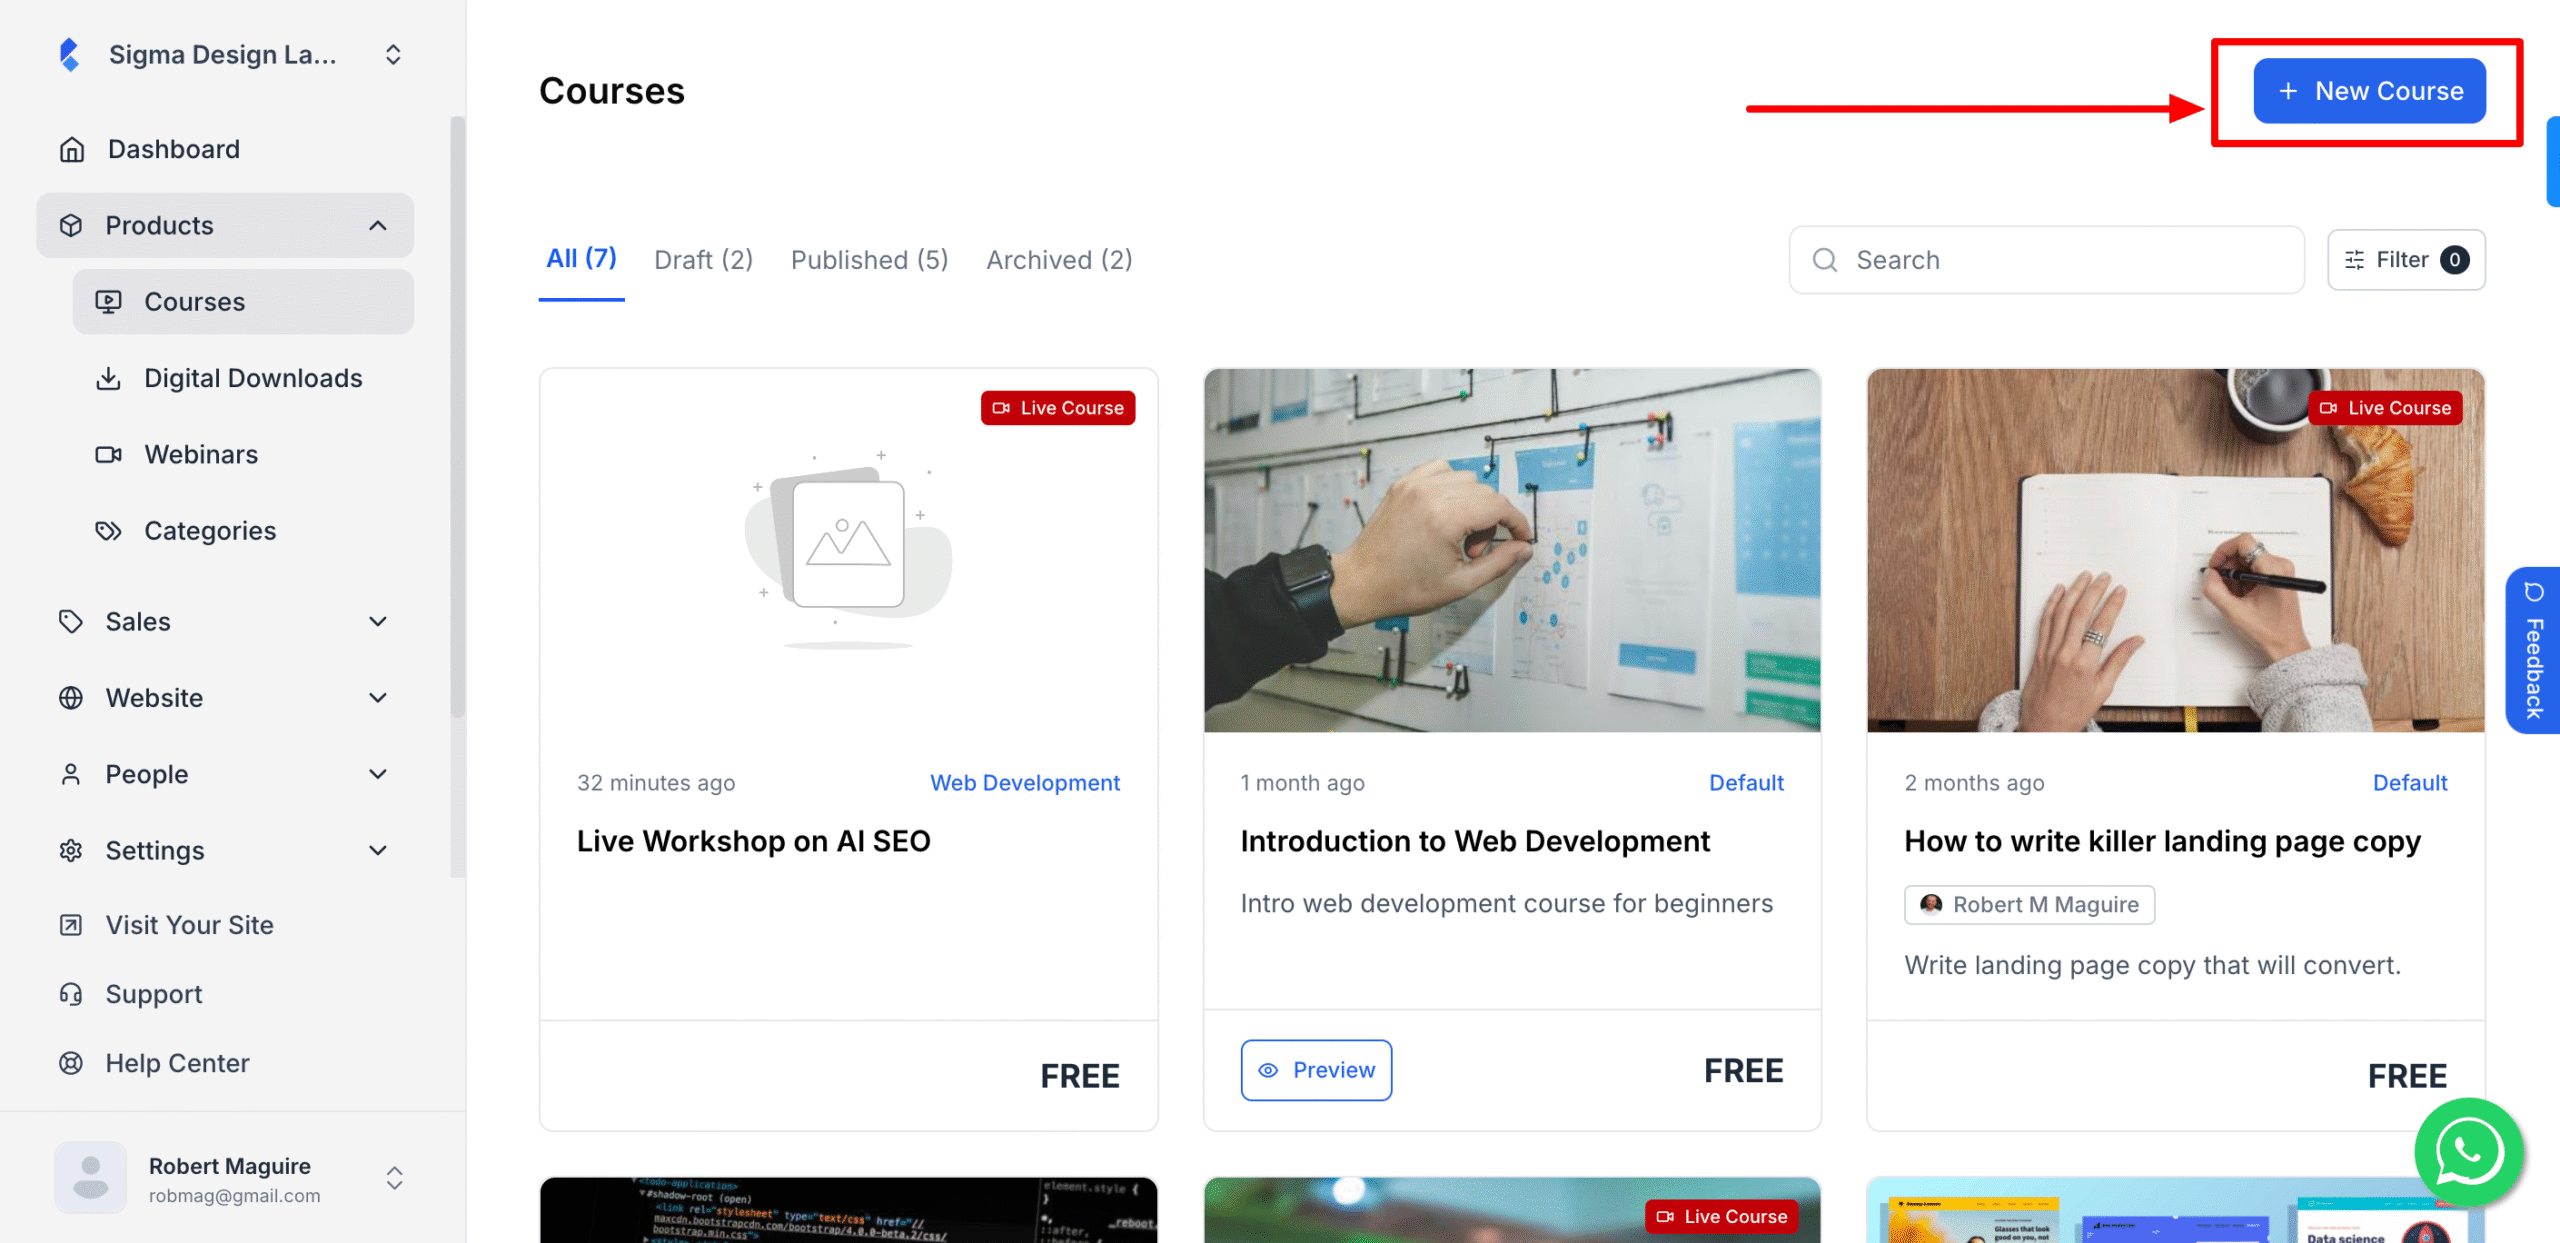Open the account menu chevrons beside Robert Maguire
2560x1243 pixels.
[x=395, y=1178]
